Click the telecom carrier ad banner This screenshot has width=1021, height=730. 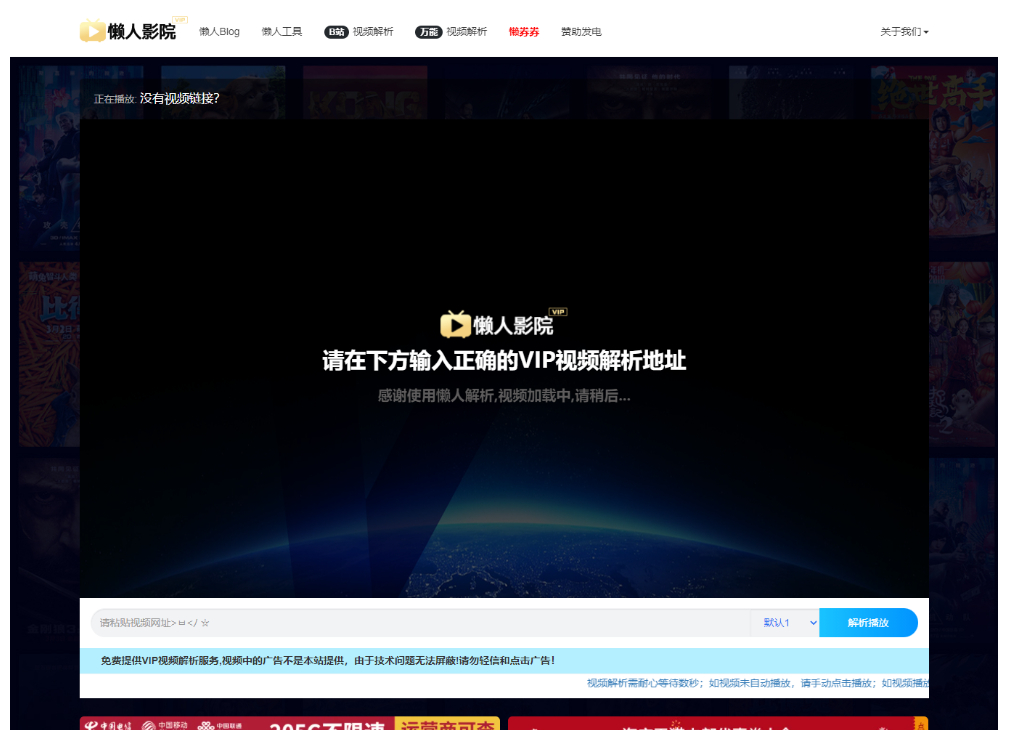coord(290,723)
